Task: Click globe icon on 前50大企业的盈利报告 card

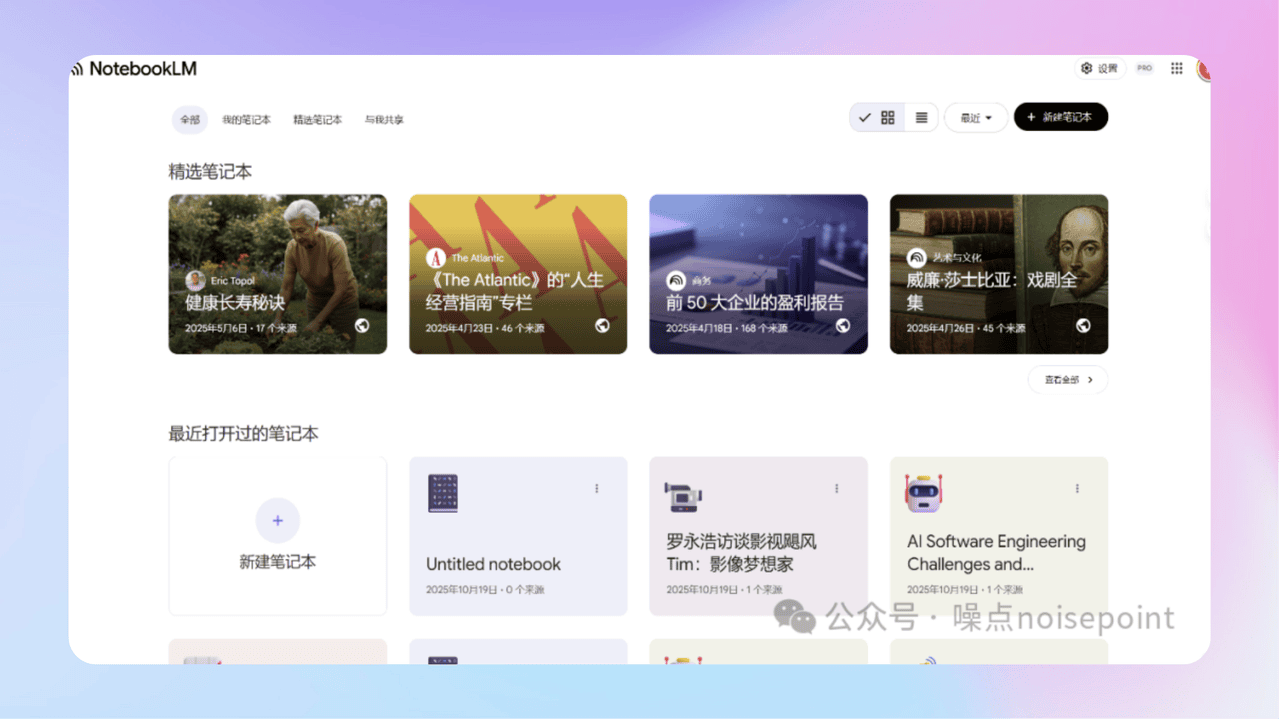Action: (843, 326)
